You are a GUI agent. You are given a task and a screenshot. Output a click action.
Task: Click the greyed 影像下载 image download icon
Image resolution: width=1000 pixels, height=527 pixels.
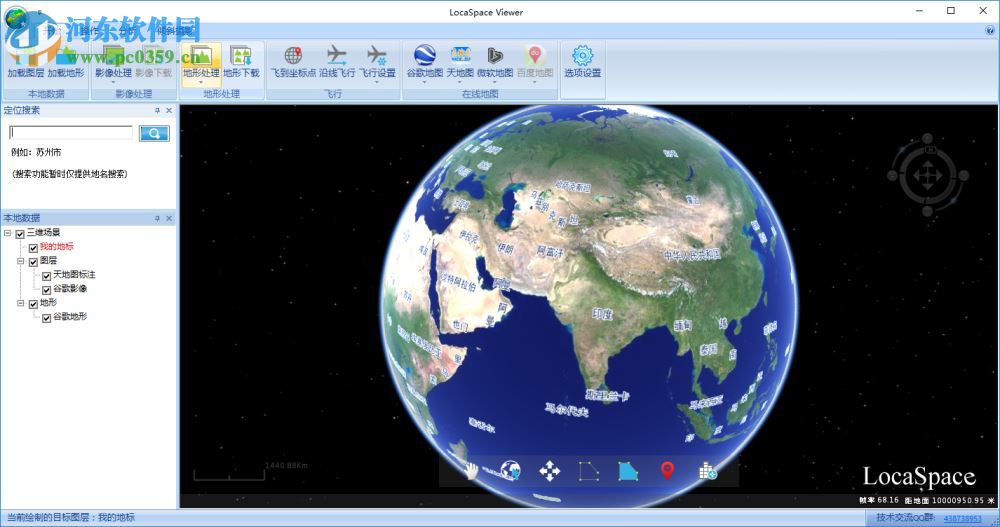pyautogui.click(x=153, y=56)
